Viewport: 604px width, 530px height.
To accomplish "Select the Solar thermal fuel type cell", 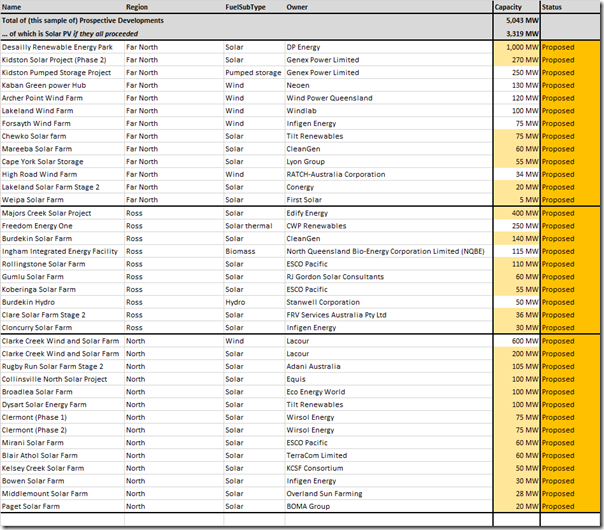I will [254, 226].
